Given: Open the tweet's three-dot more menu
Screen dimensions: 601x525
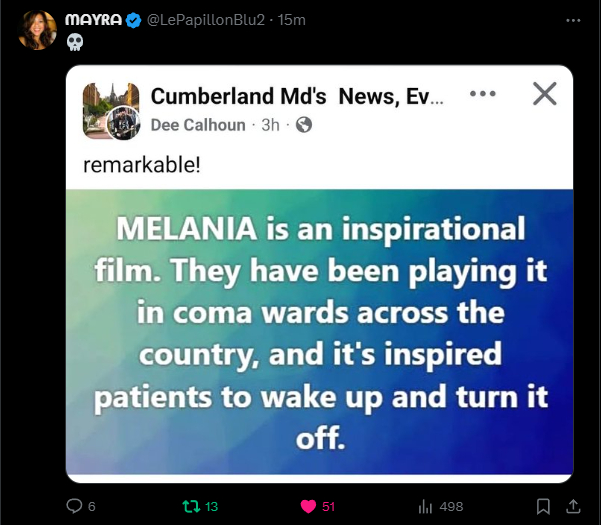Looking at the screenshot, I should (573, 20).
